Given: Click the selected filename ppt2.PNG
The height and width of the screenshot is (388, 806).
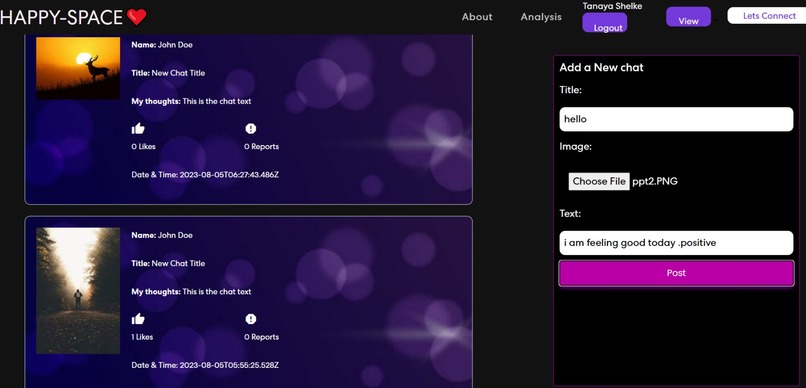Looking at the screenshot, I should pyautogui.click(x=655, y=181).
